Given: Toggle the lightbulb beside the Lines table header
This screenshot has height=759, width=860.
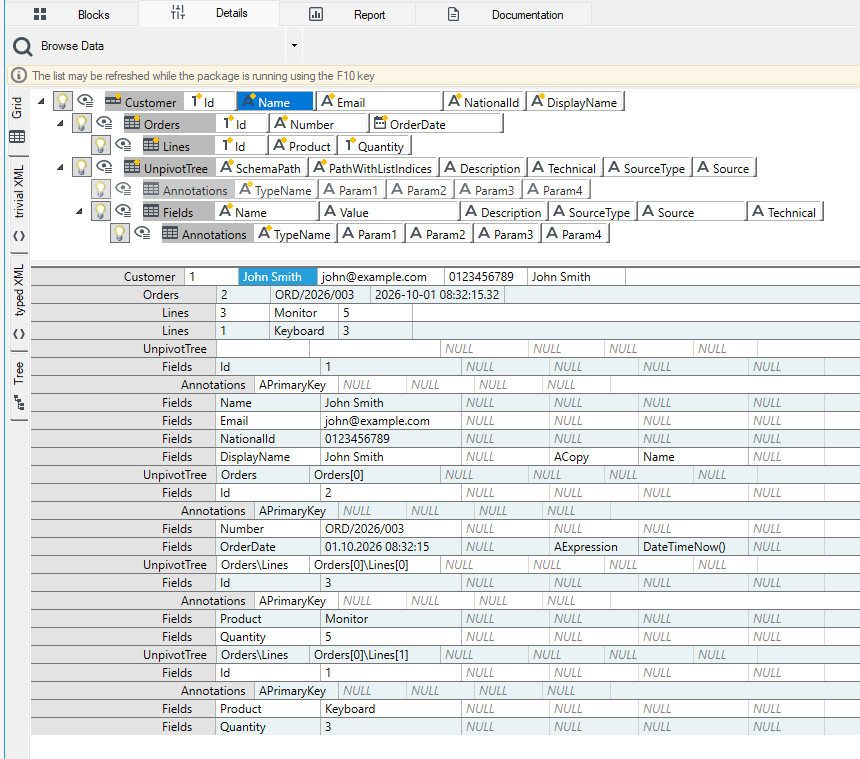Looking at the screenshot, I should tap(100, 145).
